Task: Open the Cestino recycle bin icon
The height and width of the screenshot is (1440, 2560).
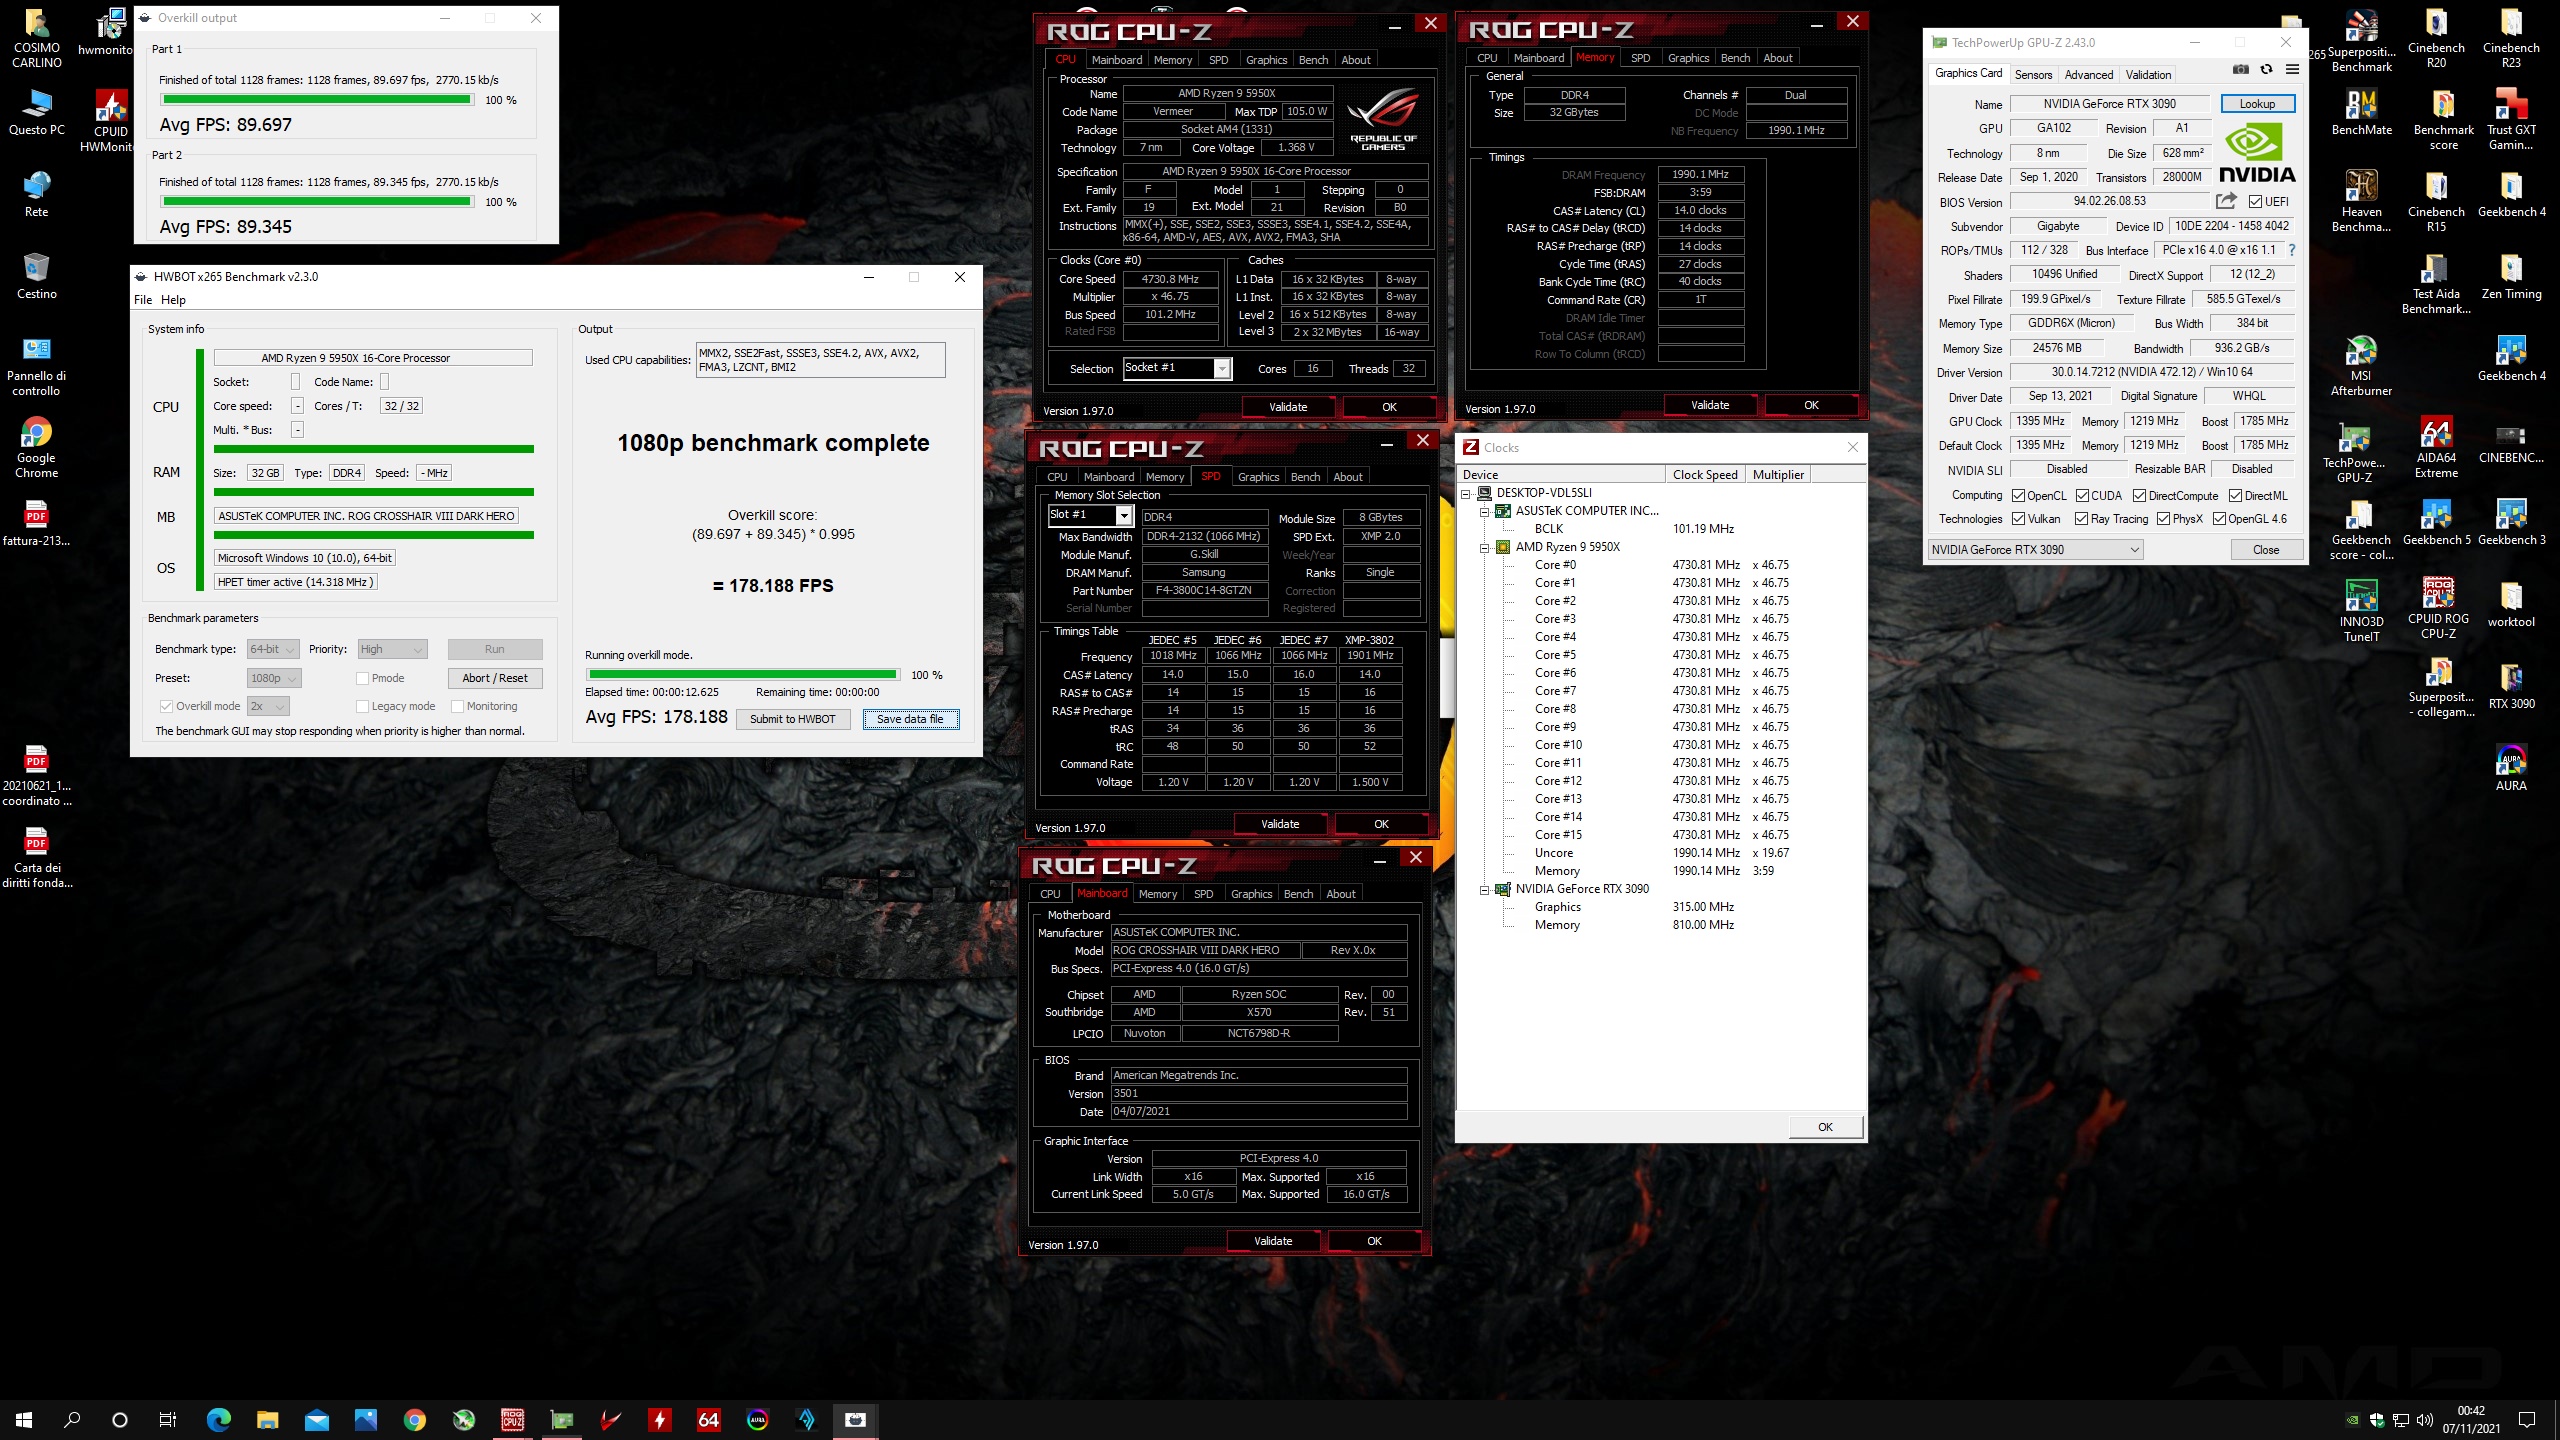Action: [37, 277]
